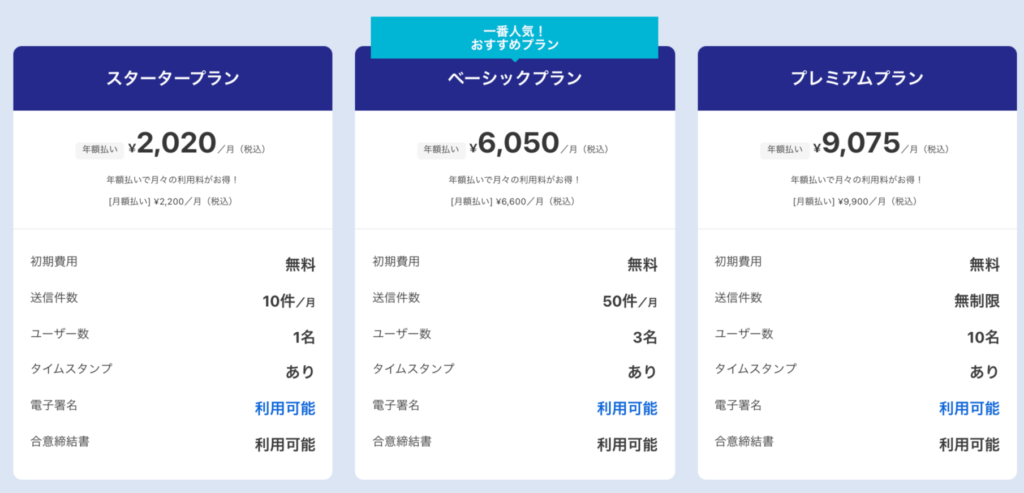Select the ベーシックプラン header
This screenshot has width=1024, height=493.
(x=515, y=78)
